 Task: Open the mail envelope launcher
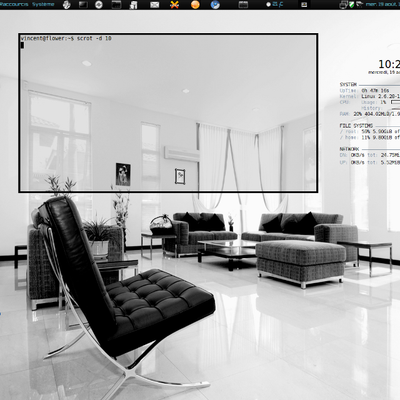click(155, 5)
